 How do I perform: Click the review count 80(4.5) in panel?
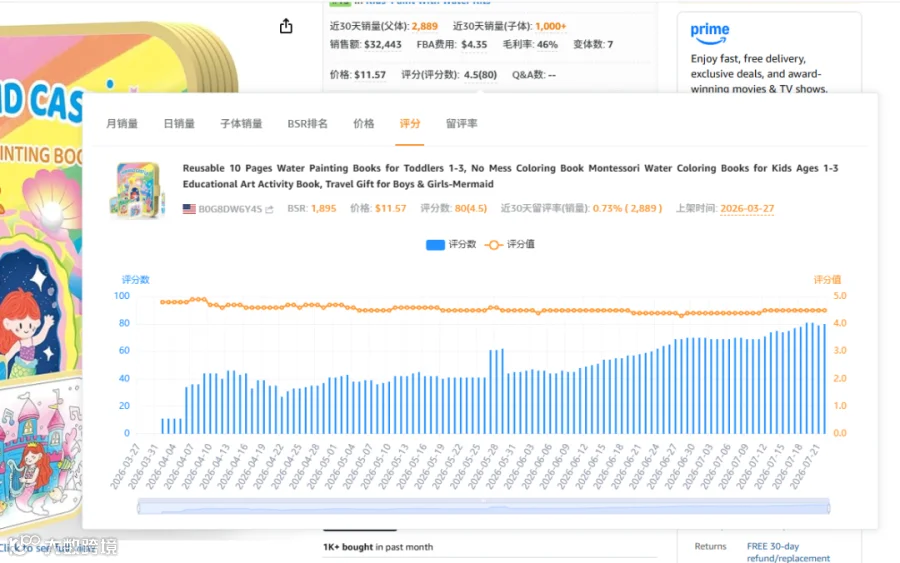(x=471, y=208)
